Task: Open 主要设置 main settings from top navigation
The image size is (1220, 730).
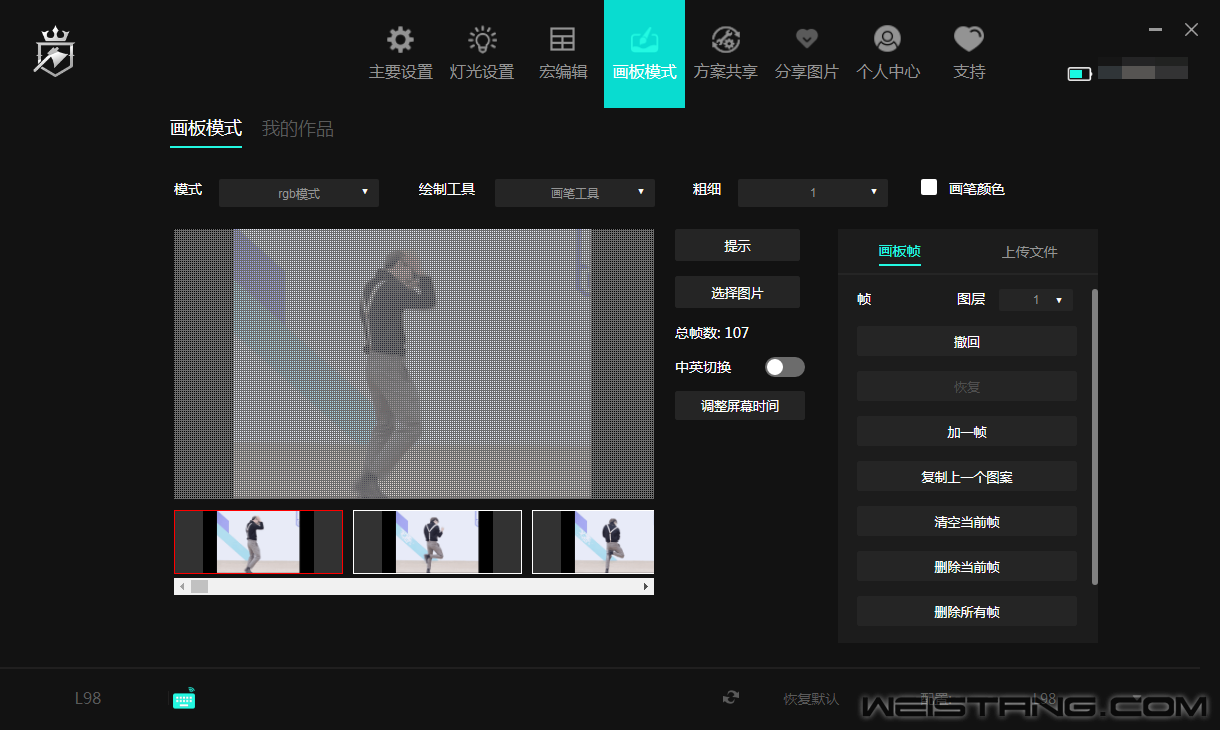Action: point(400,54)
